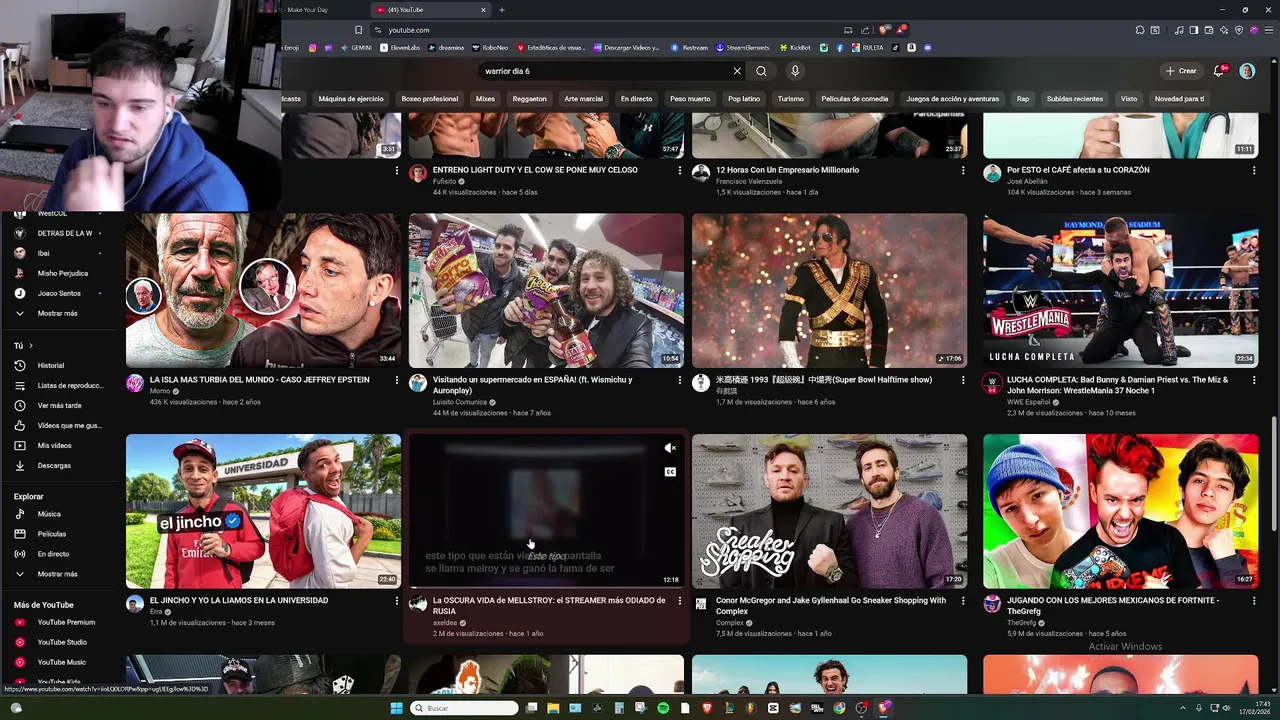Open YouTube Music in sidebar

tap(58, 662)
